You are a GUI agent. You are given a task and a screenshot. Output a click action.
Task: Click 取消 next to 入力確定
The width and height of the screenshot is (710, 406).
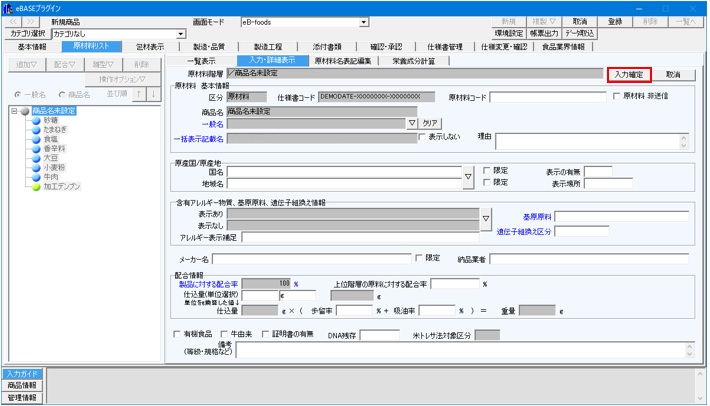tap(673, 75)
